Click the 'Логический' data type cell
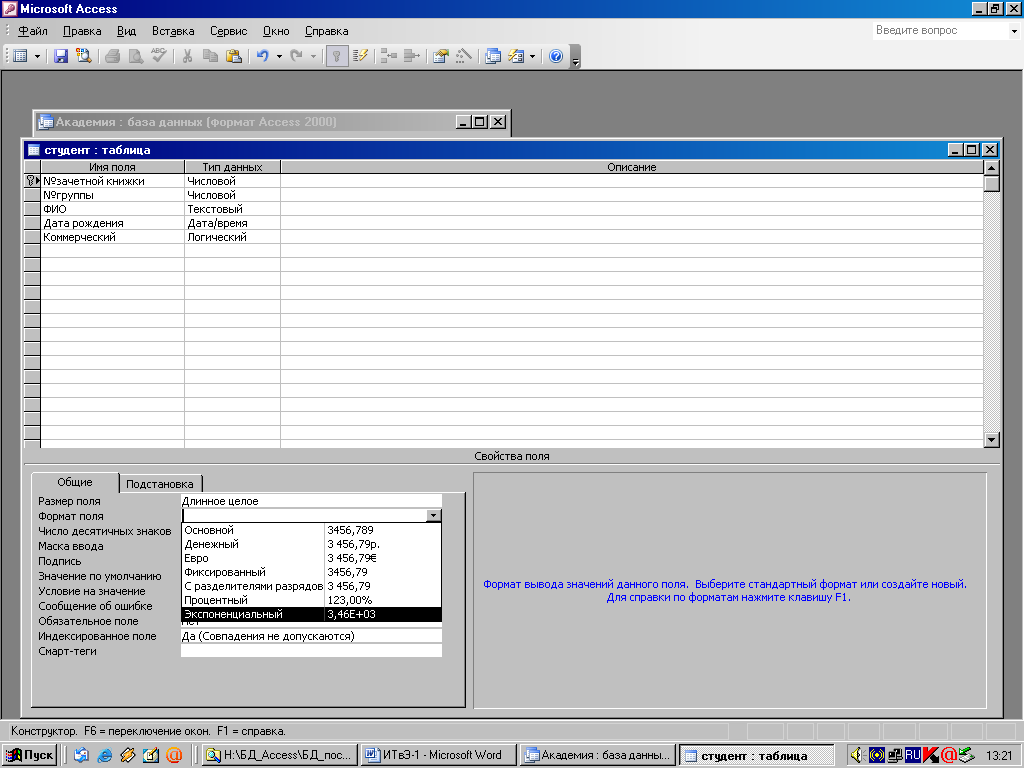This screenshot has height=768, width=1024. point(232,237)
